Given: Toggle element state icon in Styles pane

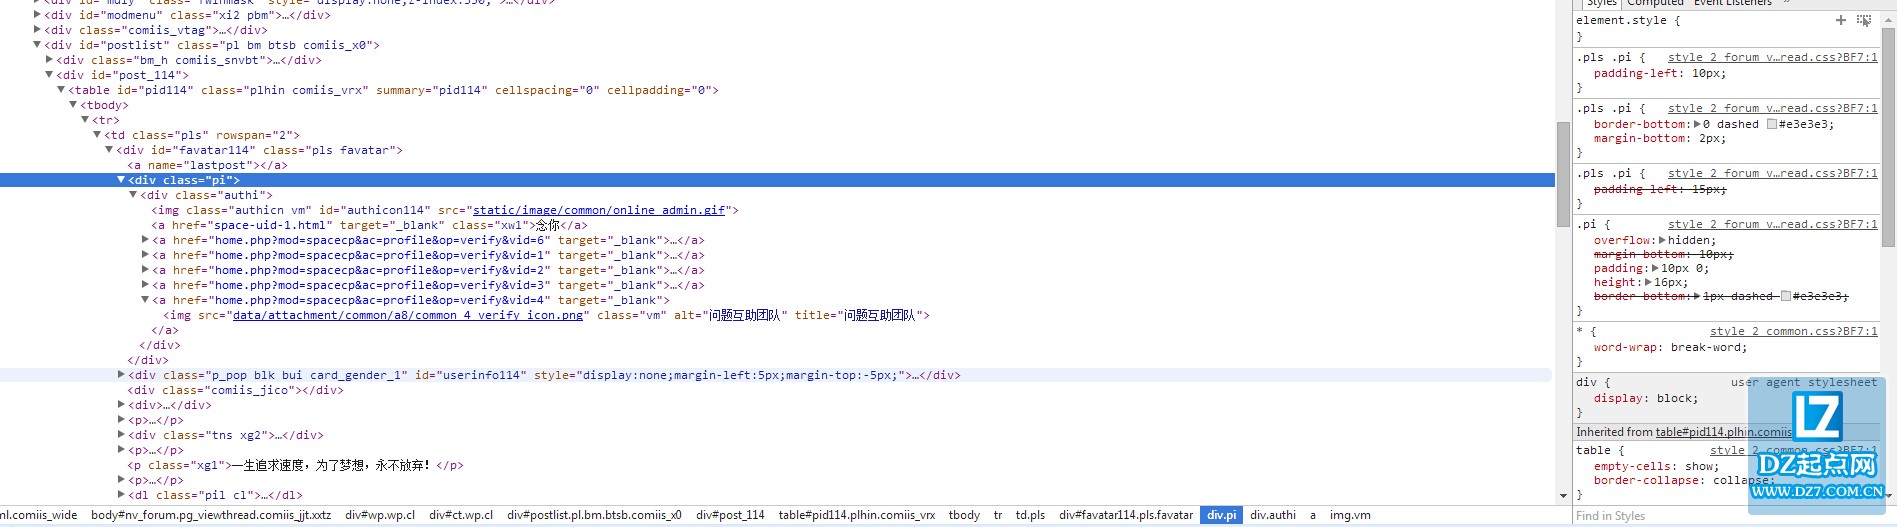Looking at the screenshot, I should click(x=1864, y=20).
